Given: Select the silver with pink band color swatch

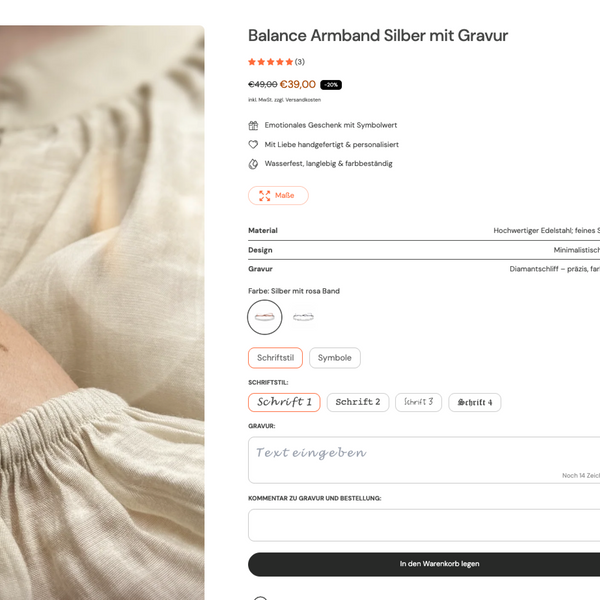Looking at the screenshot, I should [265, 318].
